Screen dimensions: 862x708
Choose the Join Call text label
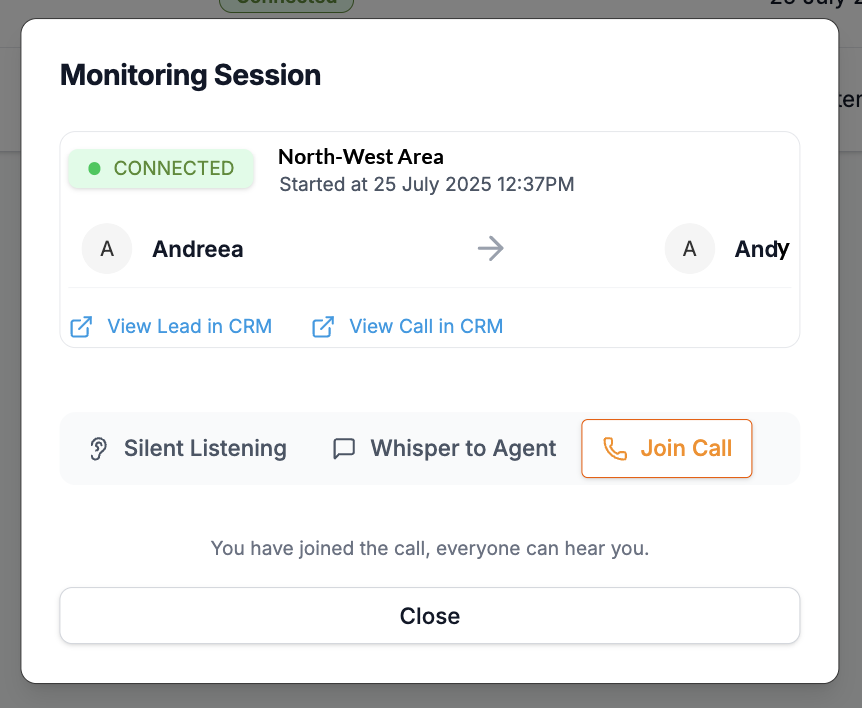686,449
